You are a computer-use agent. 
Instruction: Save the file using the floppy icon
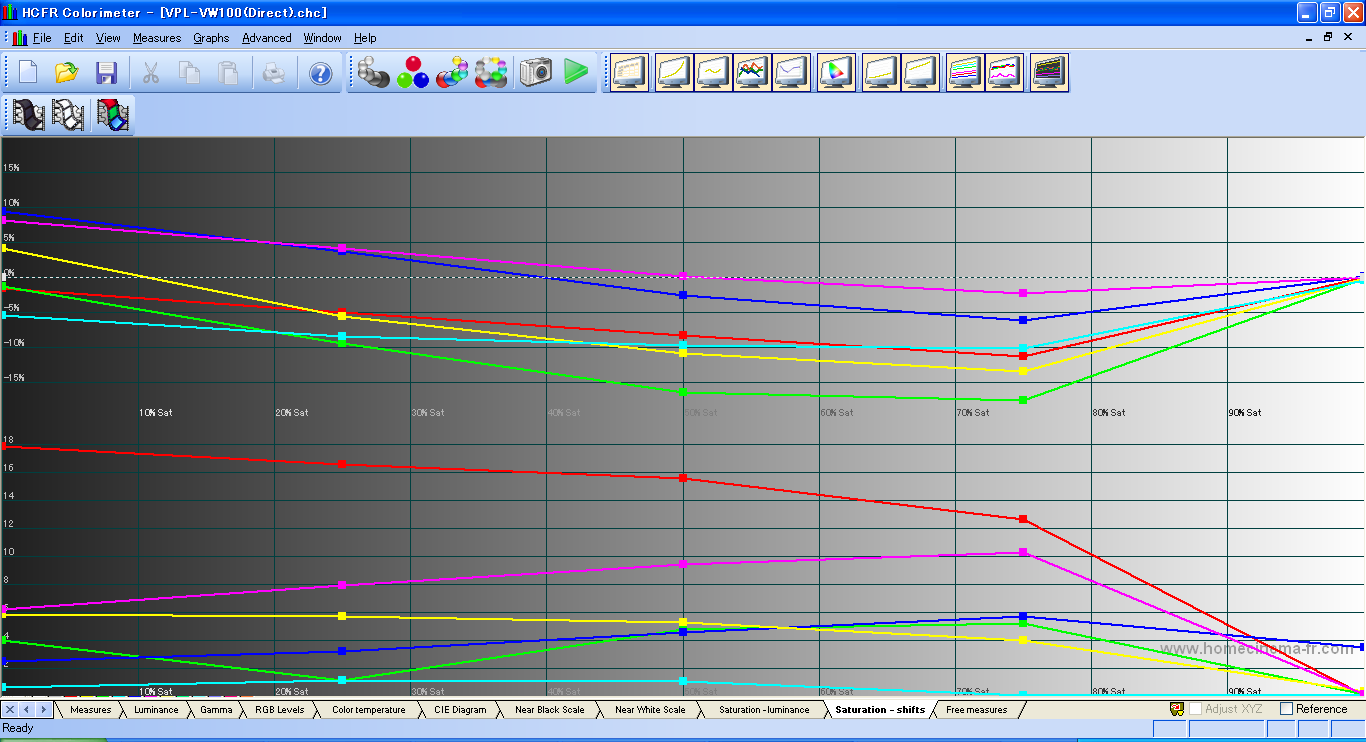tap(106, 73)
